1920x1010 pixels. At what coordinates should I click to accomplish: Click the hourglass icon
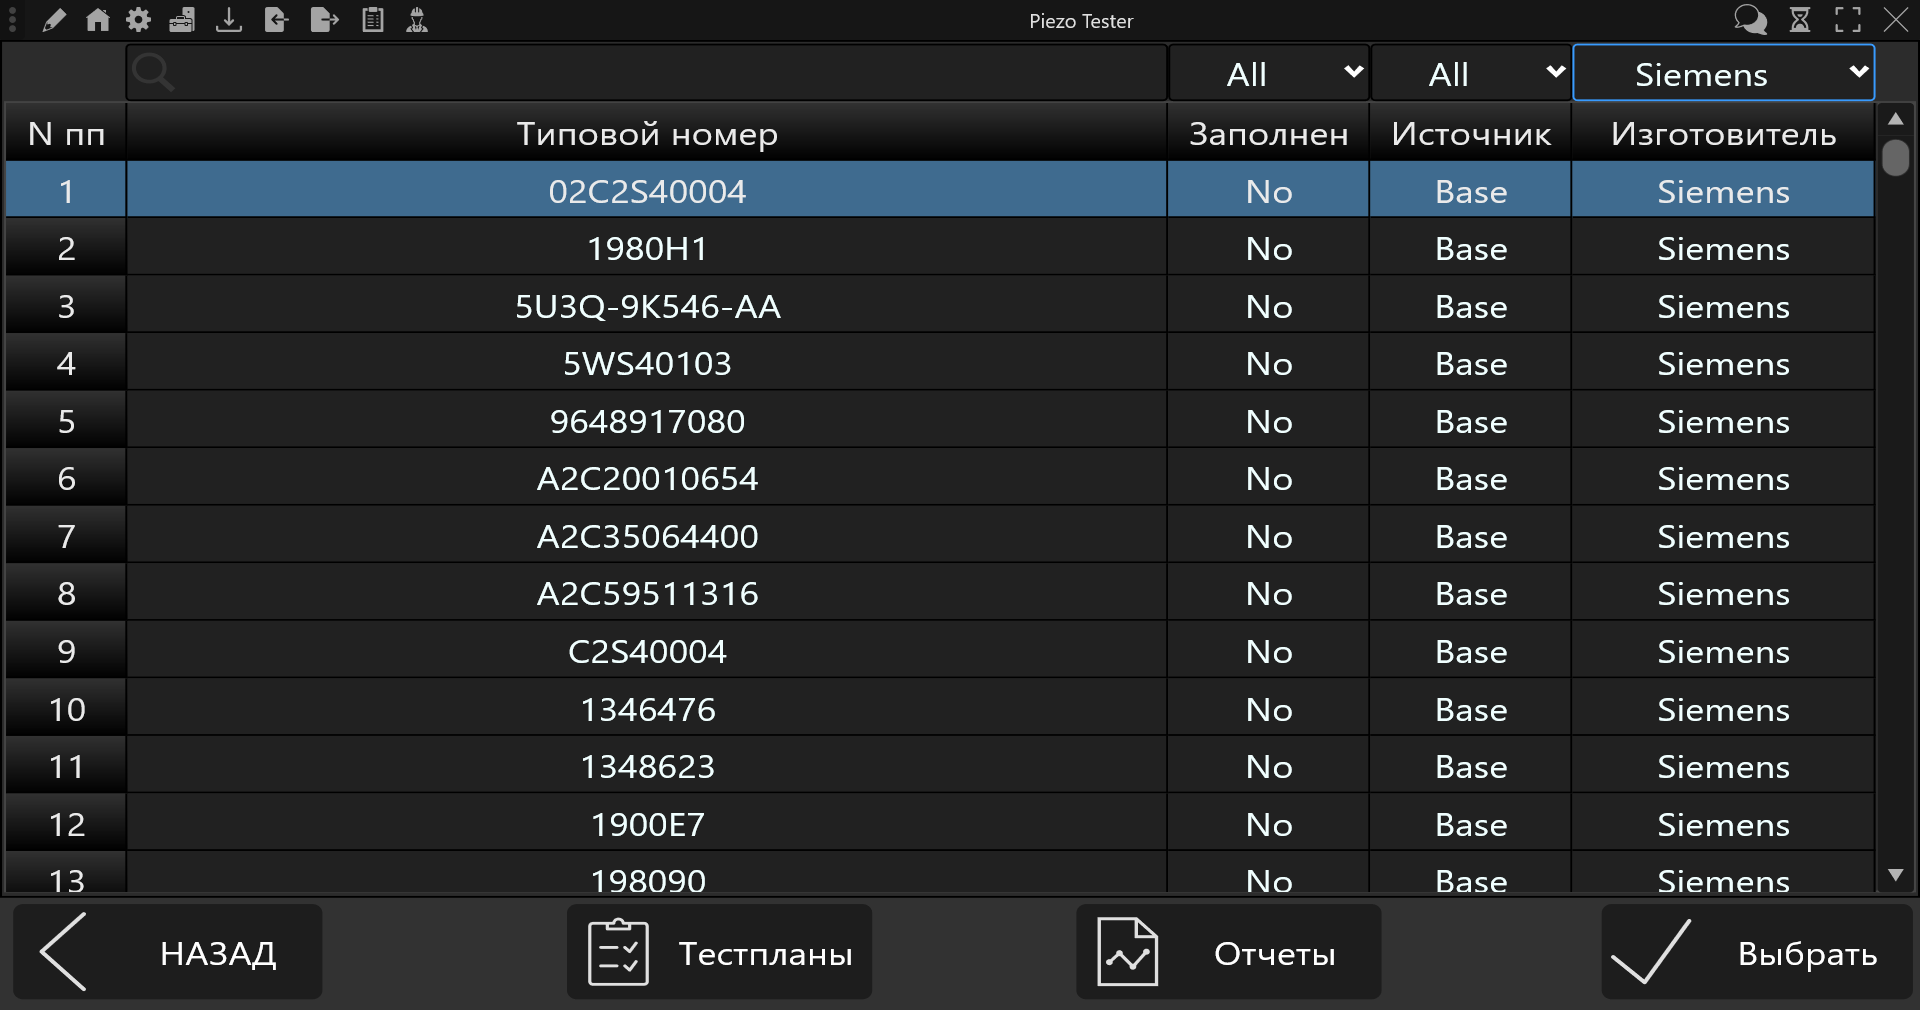click(x=1800, y=20)
